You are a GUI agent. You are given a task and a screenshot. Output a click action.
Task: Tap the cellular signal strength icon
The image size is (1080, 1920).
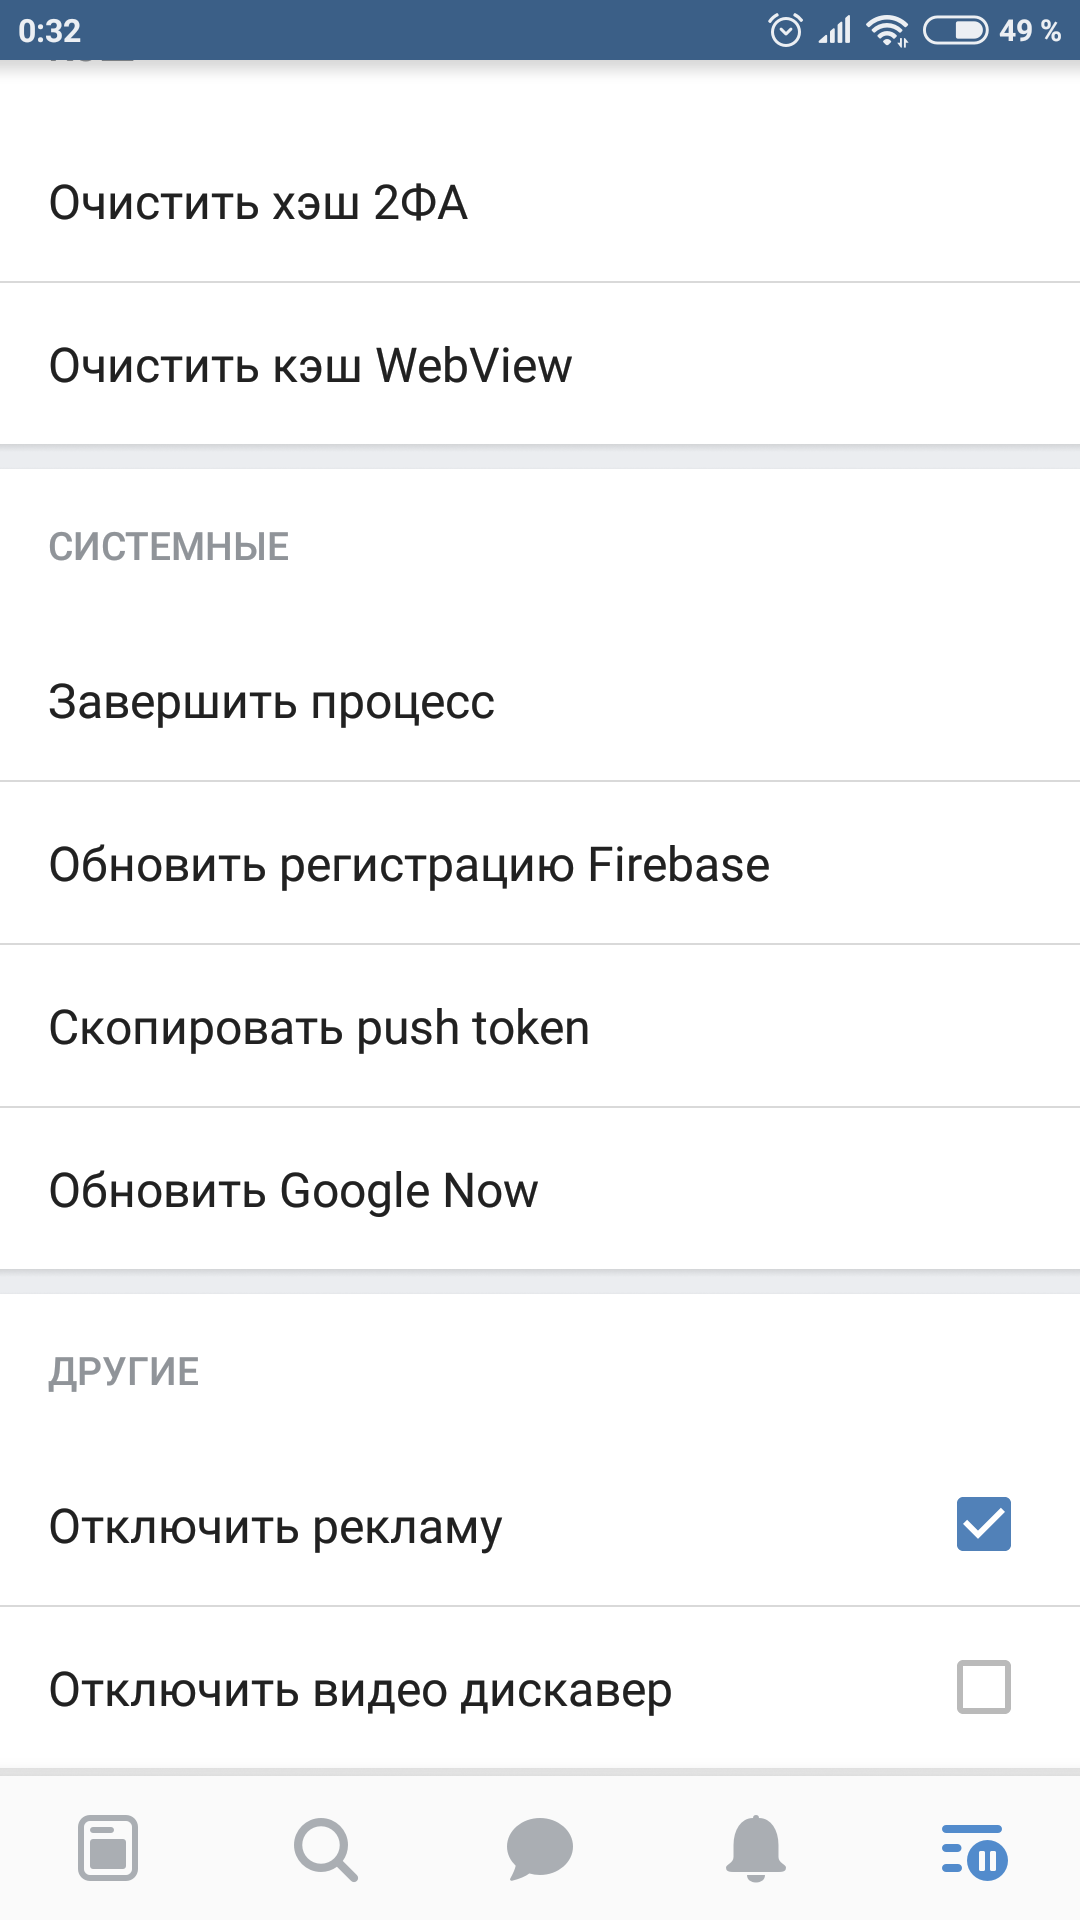pos(835,30)
